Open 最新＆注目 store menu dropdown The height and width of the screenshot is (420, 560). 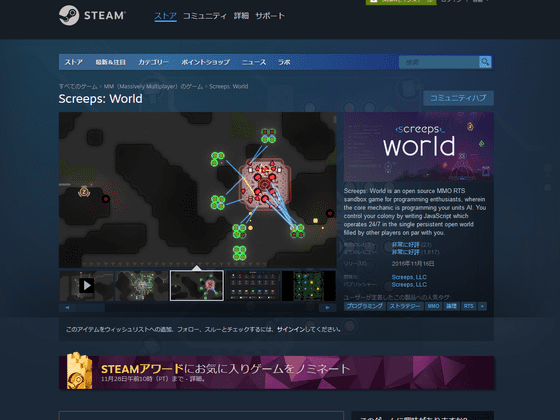click(x=110, y=62)
